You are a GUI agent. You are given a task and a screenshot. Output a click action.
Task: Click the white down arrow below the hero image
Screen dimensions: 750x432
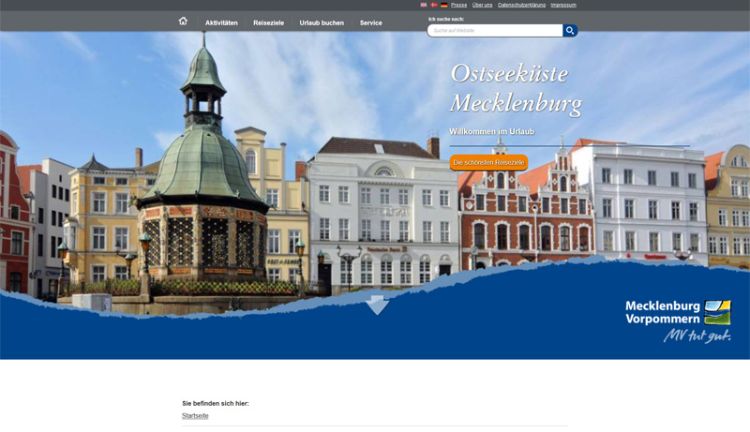(377, 305)
